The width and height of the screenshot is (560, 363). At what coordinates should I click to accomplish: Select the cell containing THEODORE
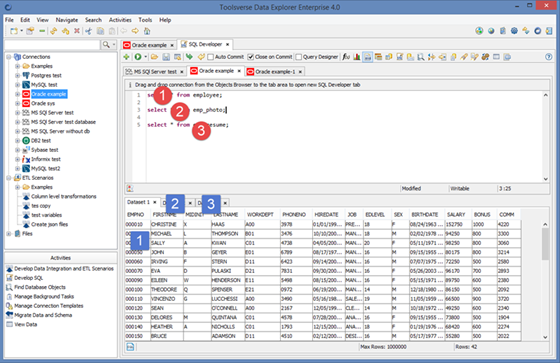point(166,289)
